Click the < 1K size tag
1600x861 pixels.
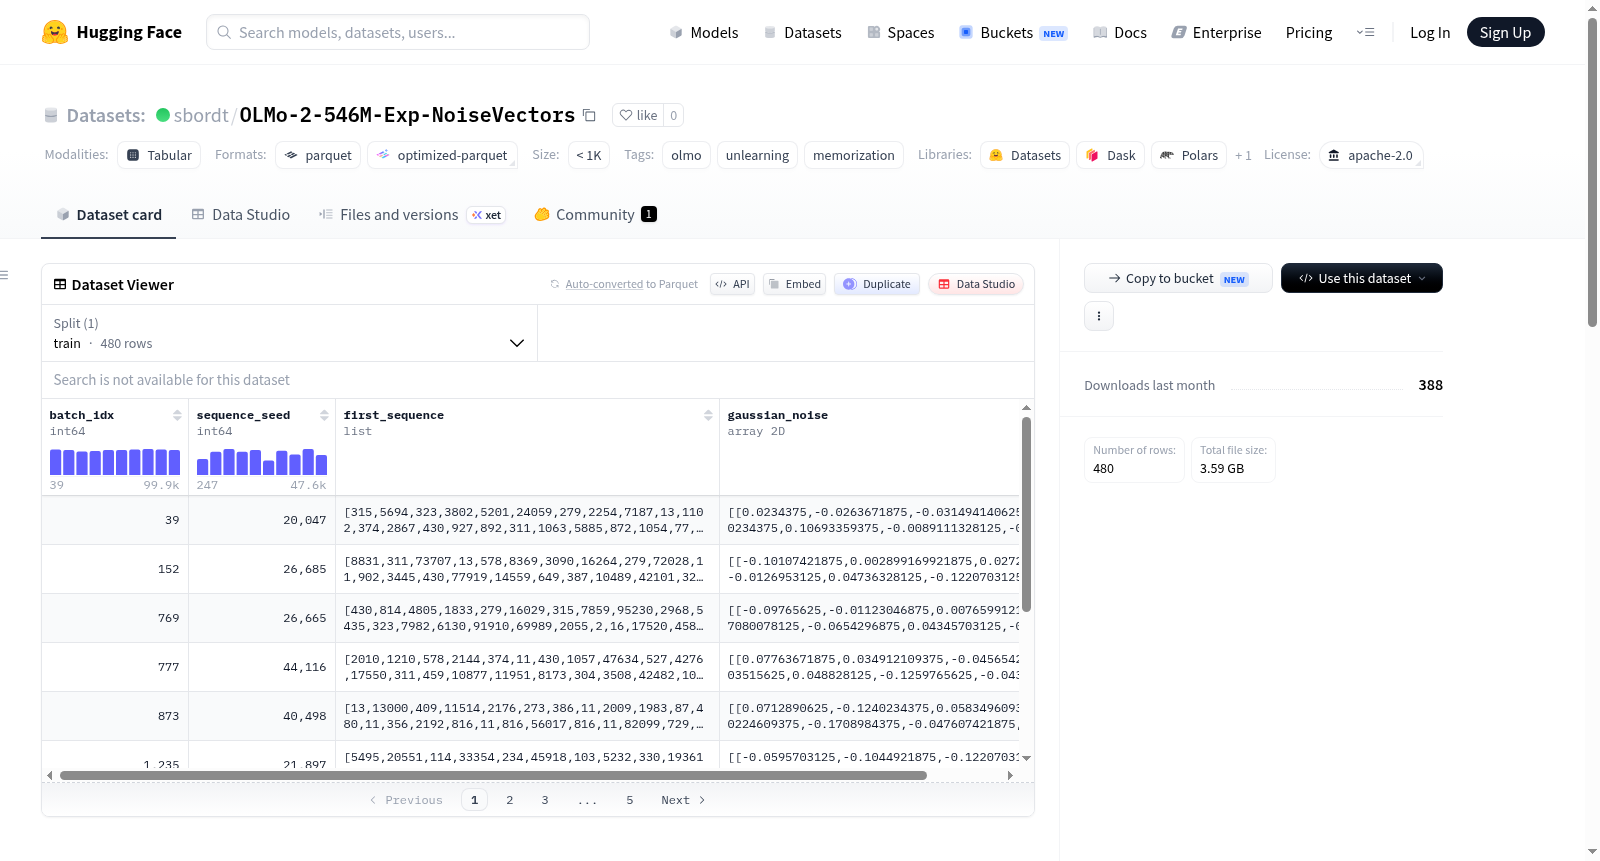pyautogui.click(x=589, y=155)
